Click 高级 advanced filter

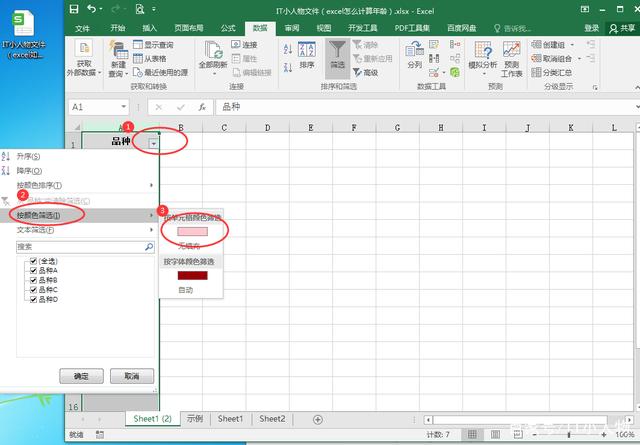tap(366, 72)
